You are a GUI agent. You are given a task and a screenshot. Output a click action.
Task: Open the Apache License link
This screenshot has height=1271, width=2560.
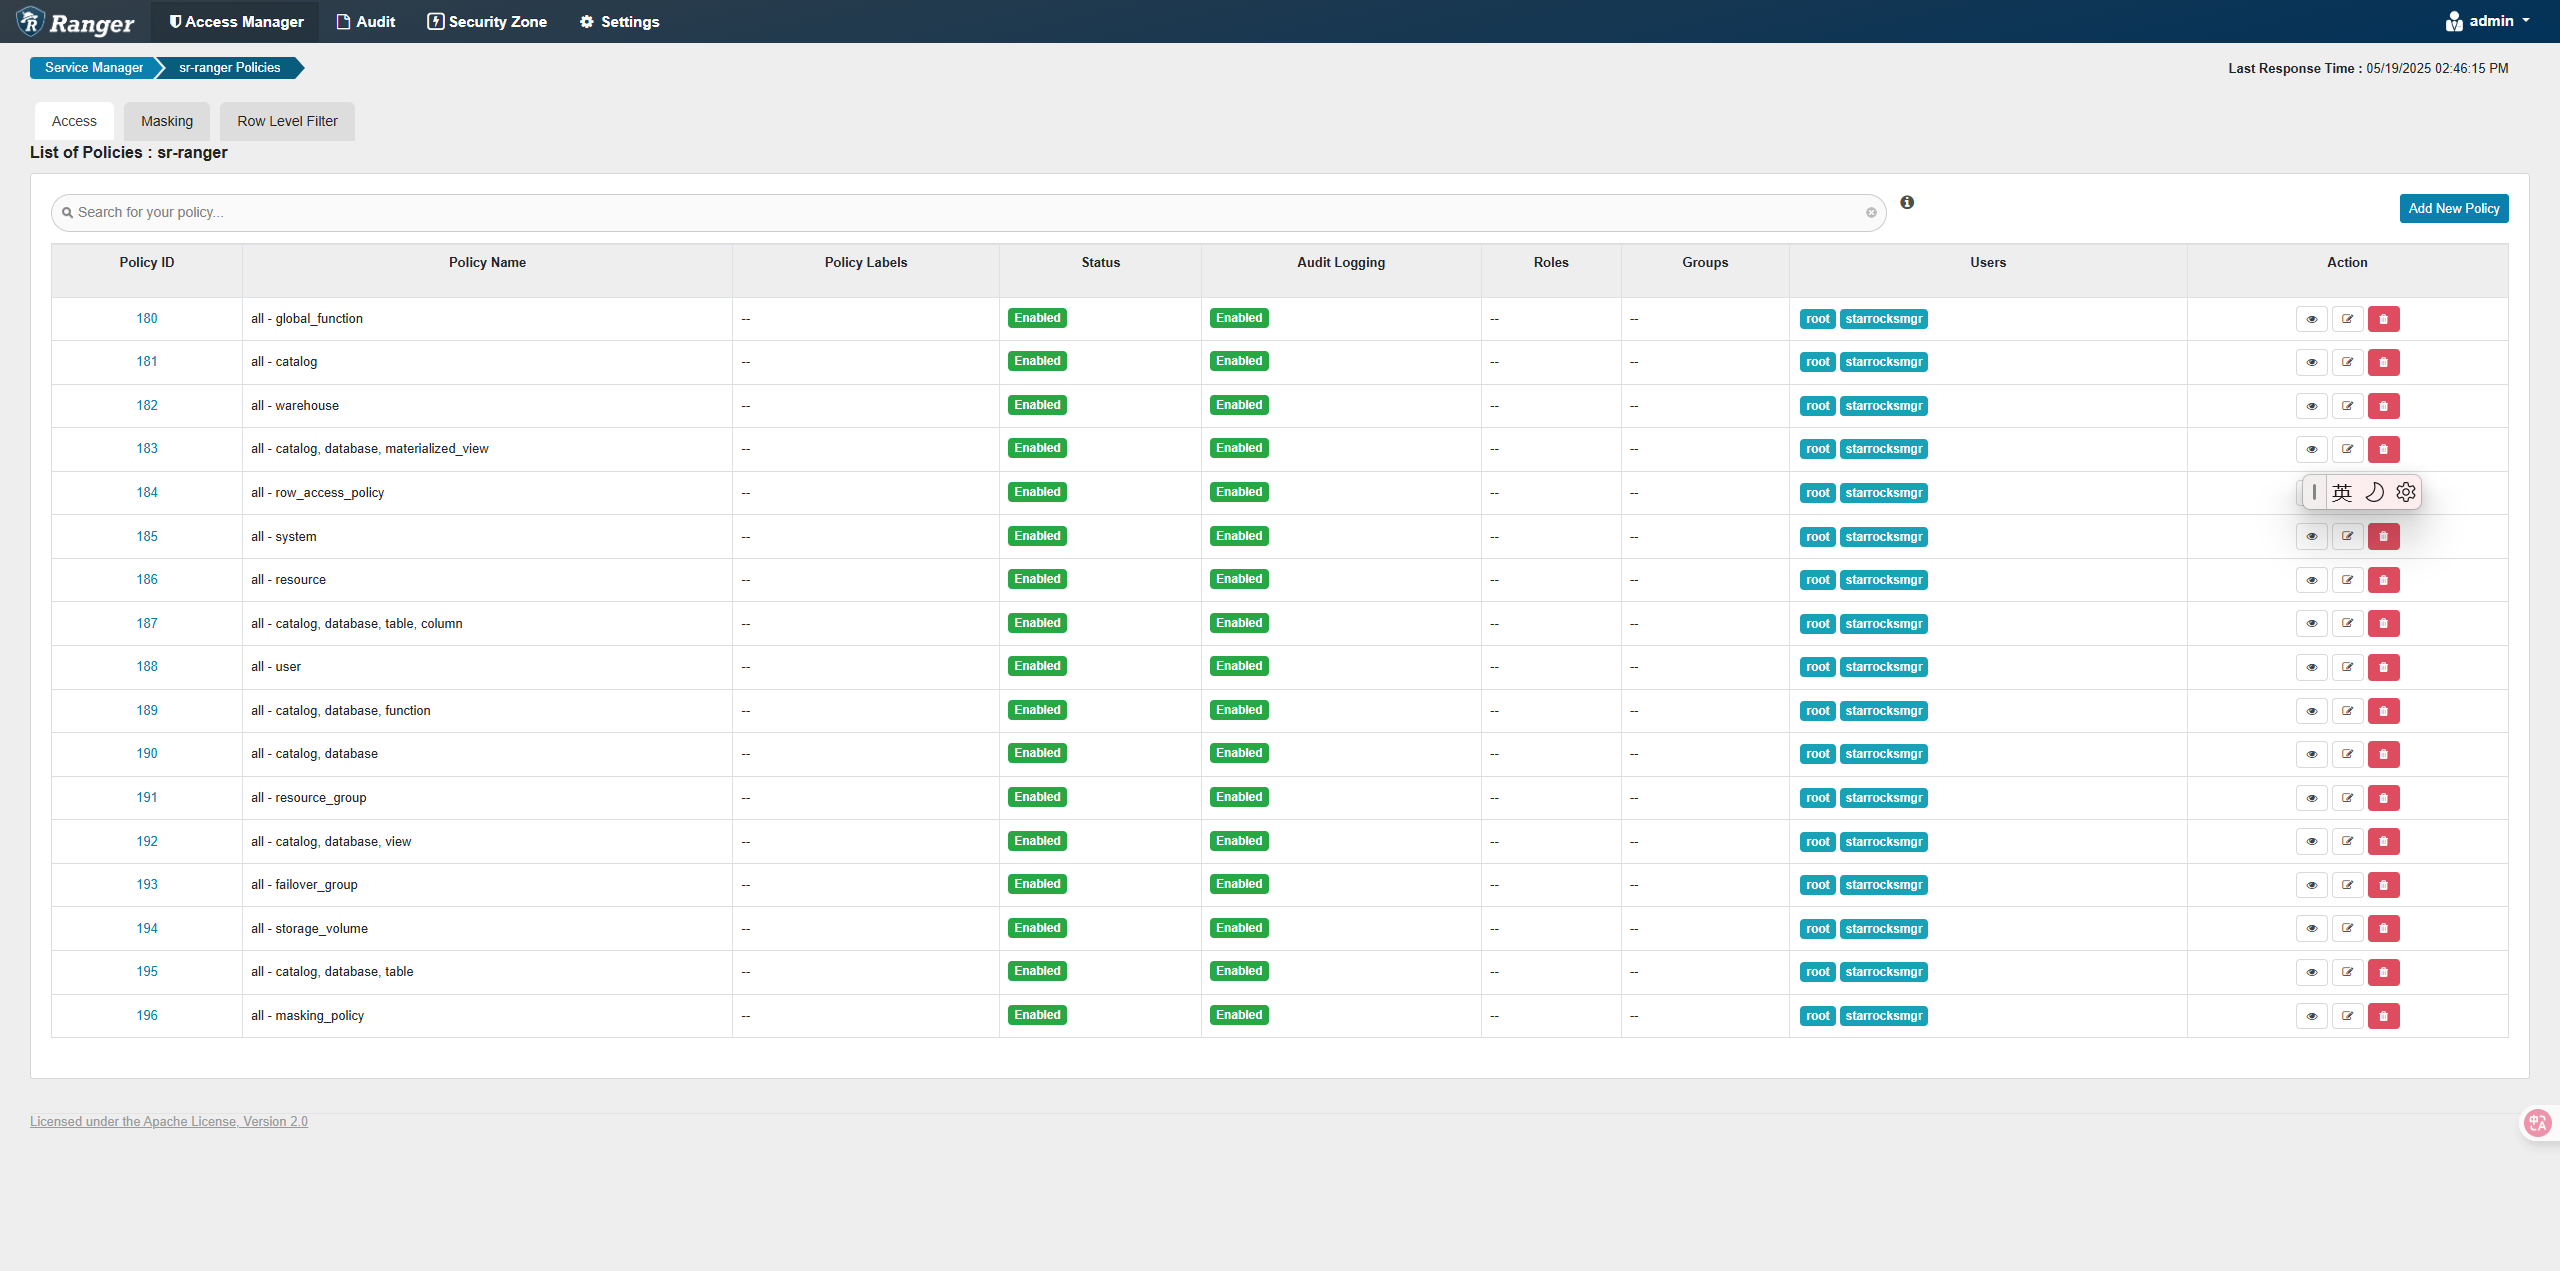(169, 1122)
